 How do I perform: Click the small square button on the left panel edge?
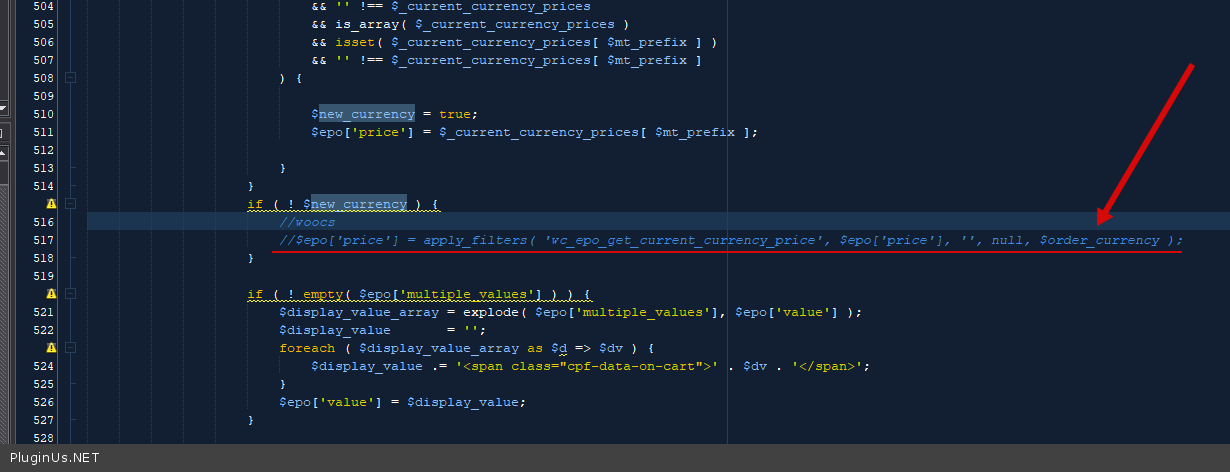pos(3,132)
